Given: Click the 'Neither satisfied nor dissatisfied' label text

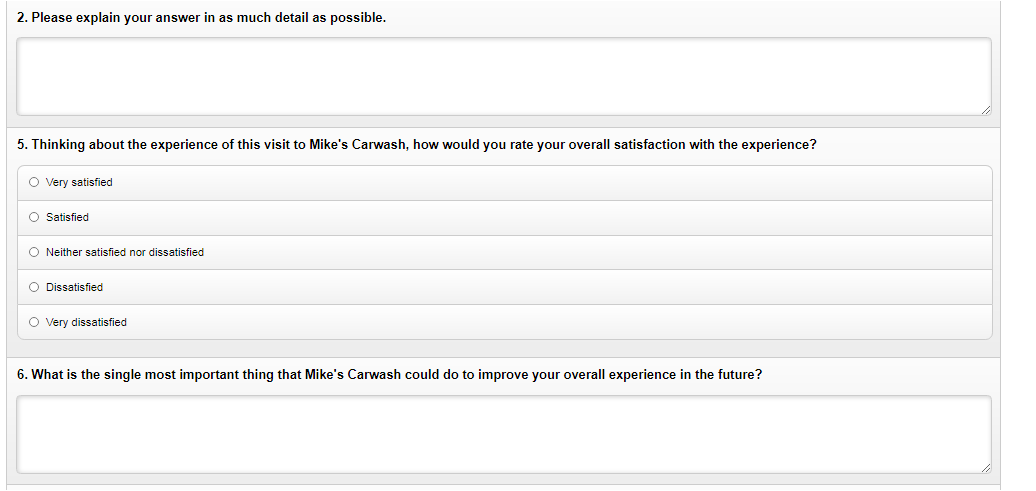Looking at the screenshot, I should coord(125,252).
